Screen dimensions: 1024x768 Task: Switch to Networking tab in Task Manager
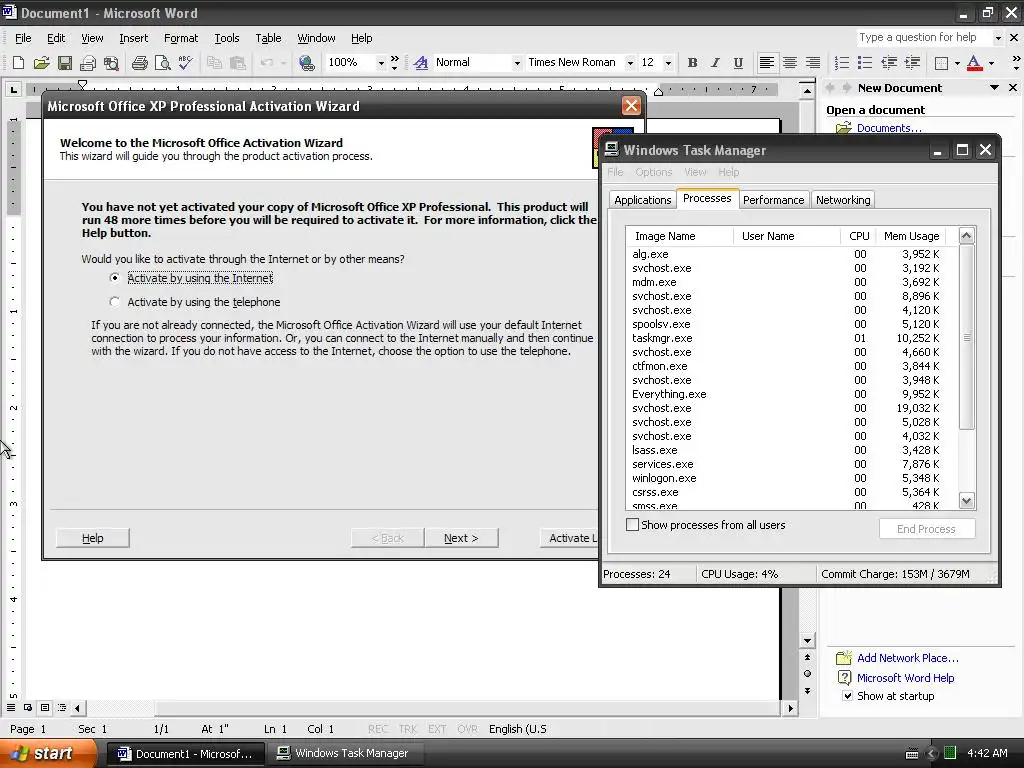click(x=843, y=200)
